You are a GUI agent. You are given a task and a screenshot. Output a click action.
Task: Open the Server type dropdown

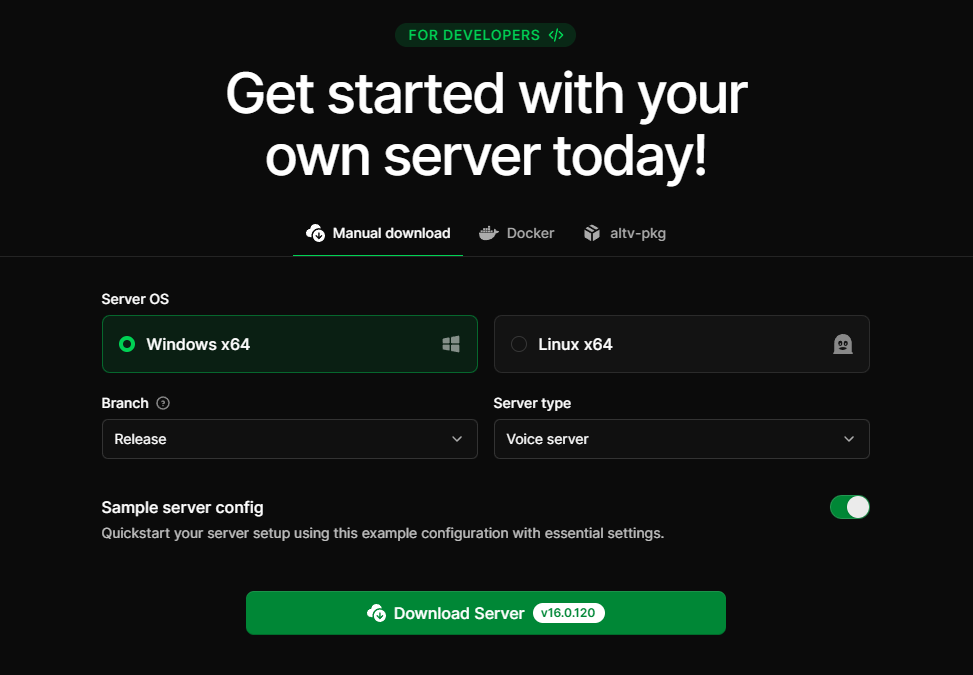pyautogui.click(x=681, y=439)
